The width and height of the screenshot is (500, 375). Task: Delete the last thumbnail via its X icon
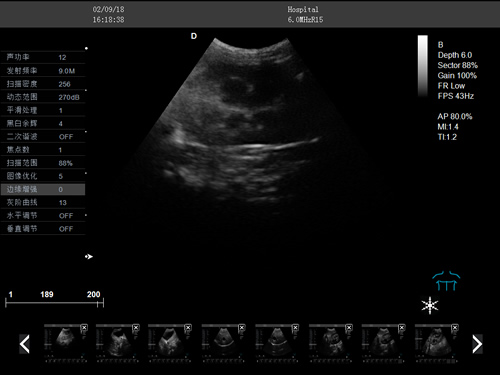click(455, 328)
